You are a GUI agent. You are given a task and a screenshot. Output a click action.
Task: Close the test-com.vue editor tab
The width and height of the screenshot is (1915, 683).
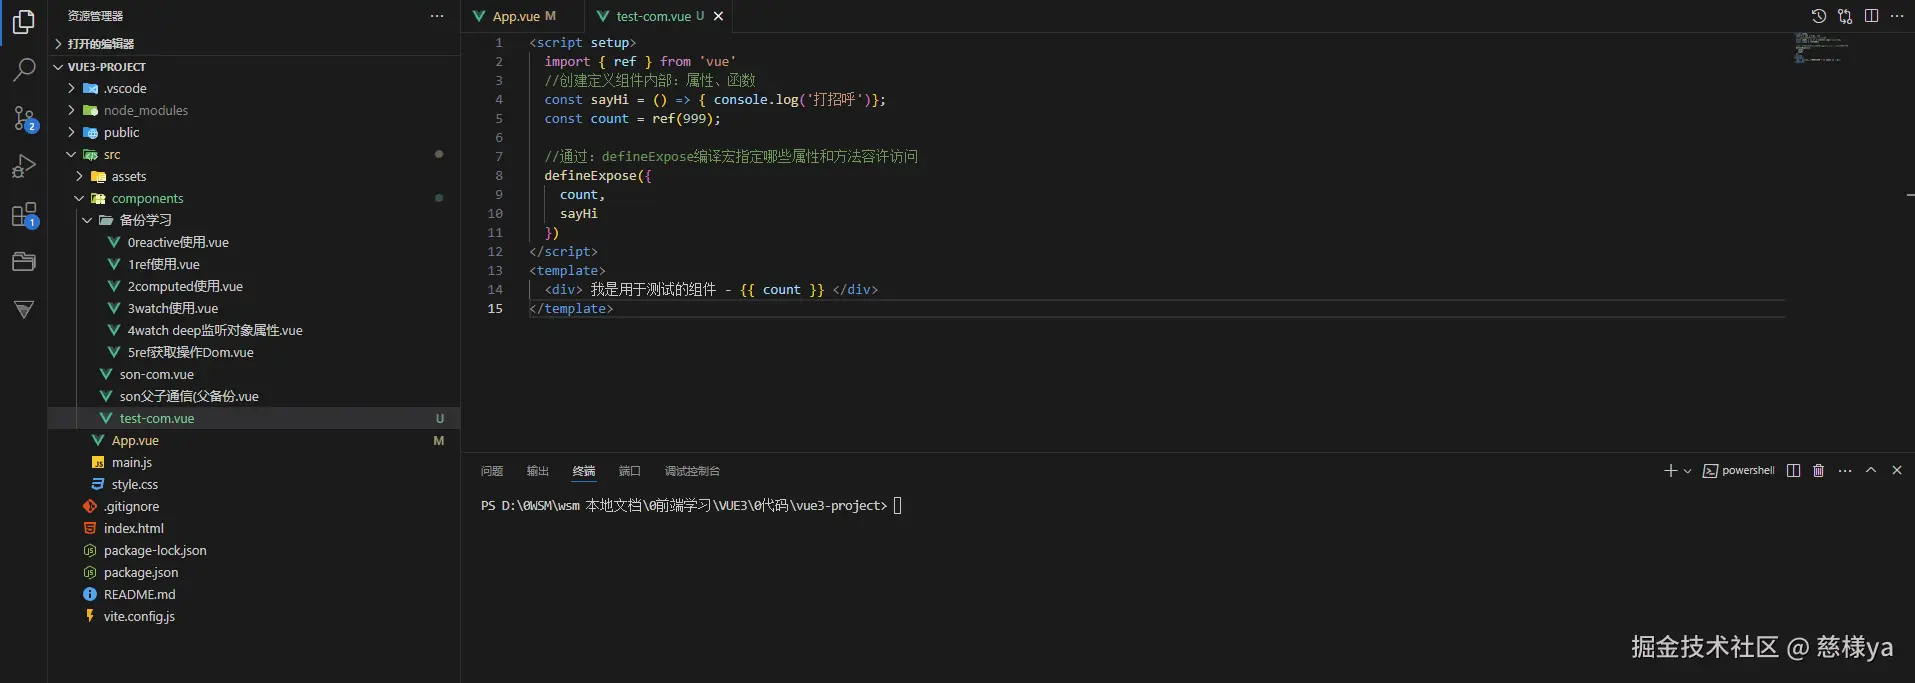718,16
